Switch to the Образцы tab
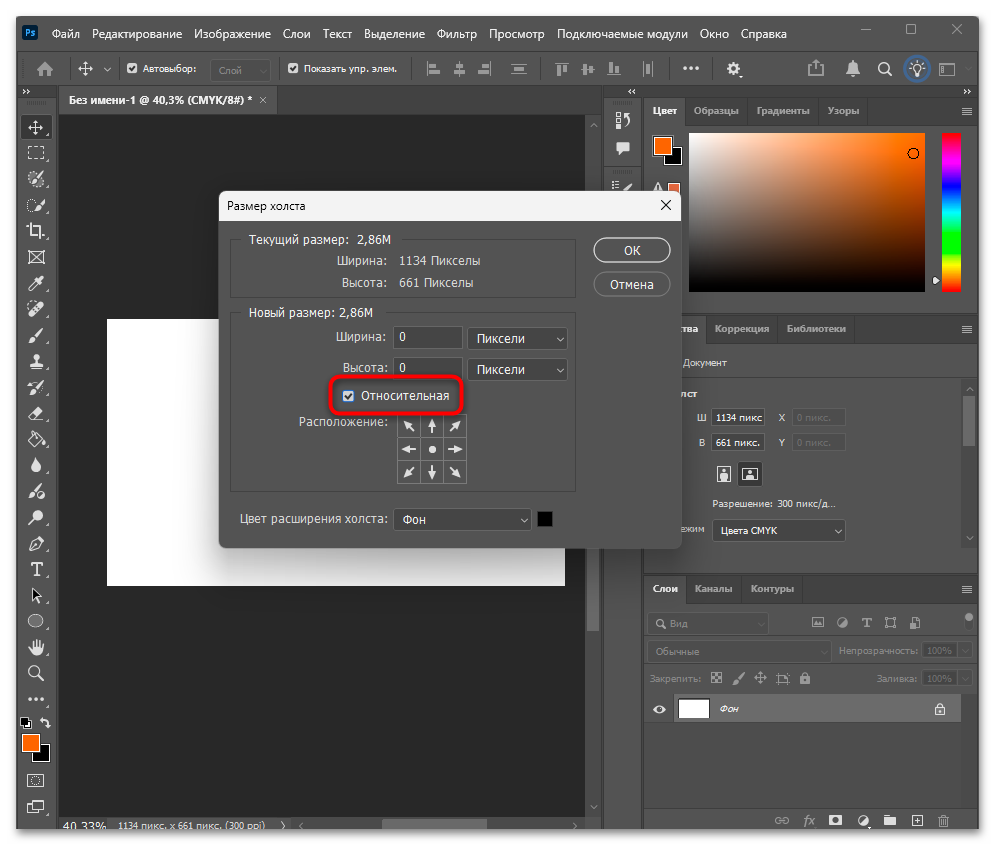The image size is (995, 845). 716,110
